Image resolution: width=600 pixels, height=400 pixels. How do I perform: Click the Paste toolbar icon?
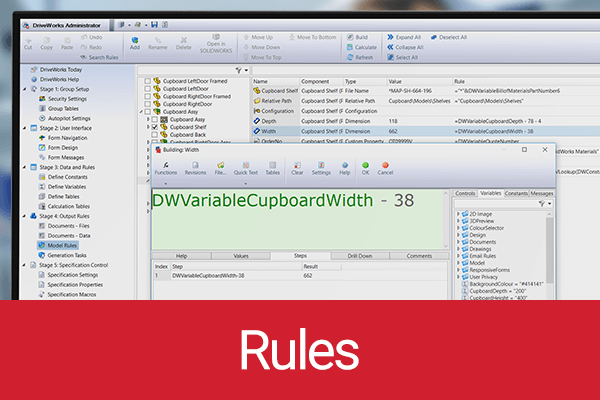(x=67, y=43)
